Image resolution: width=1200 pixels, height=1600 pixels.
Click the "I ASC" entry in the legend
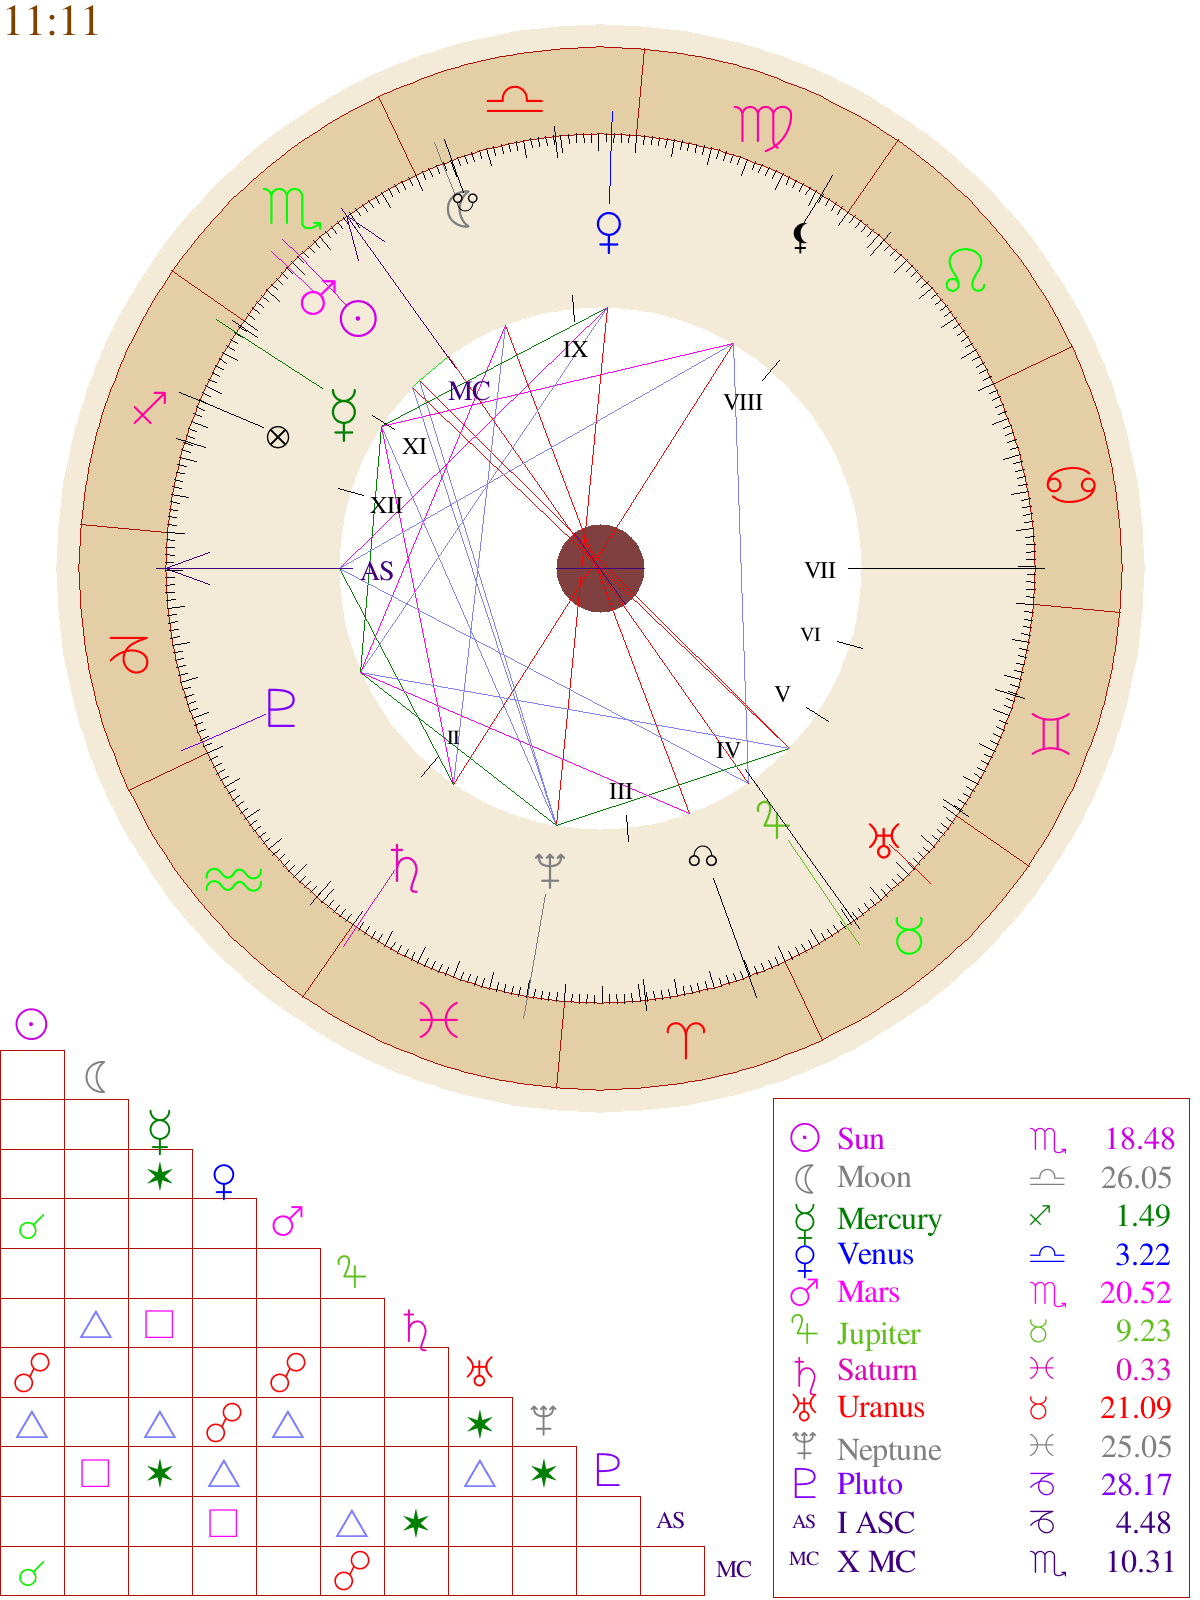click(x=876, y=1522)
